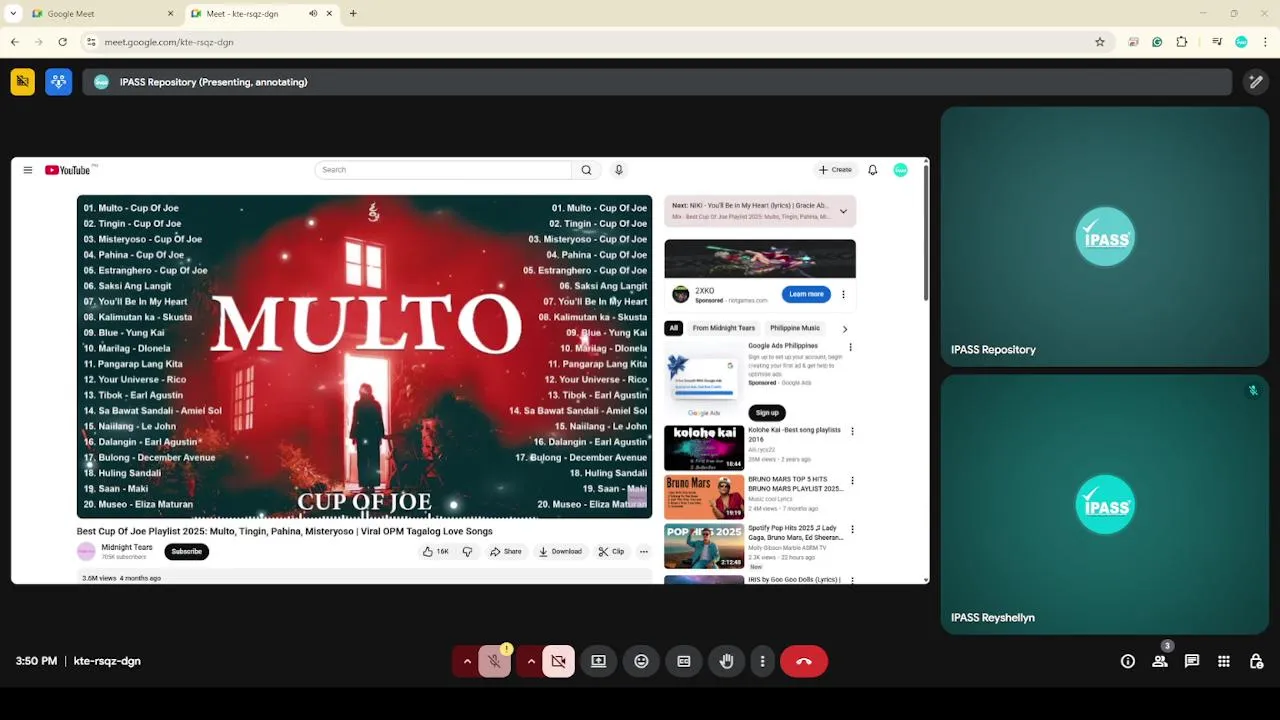Screen dimensions: 1280x720
Task: Click Sign up on Google Ads
Action: click(767, 412)
